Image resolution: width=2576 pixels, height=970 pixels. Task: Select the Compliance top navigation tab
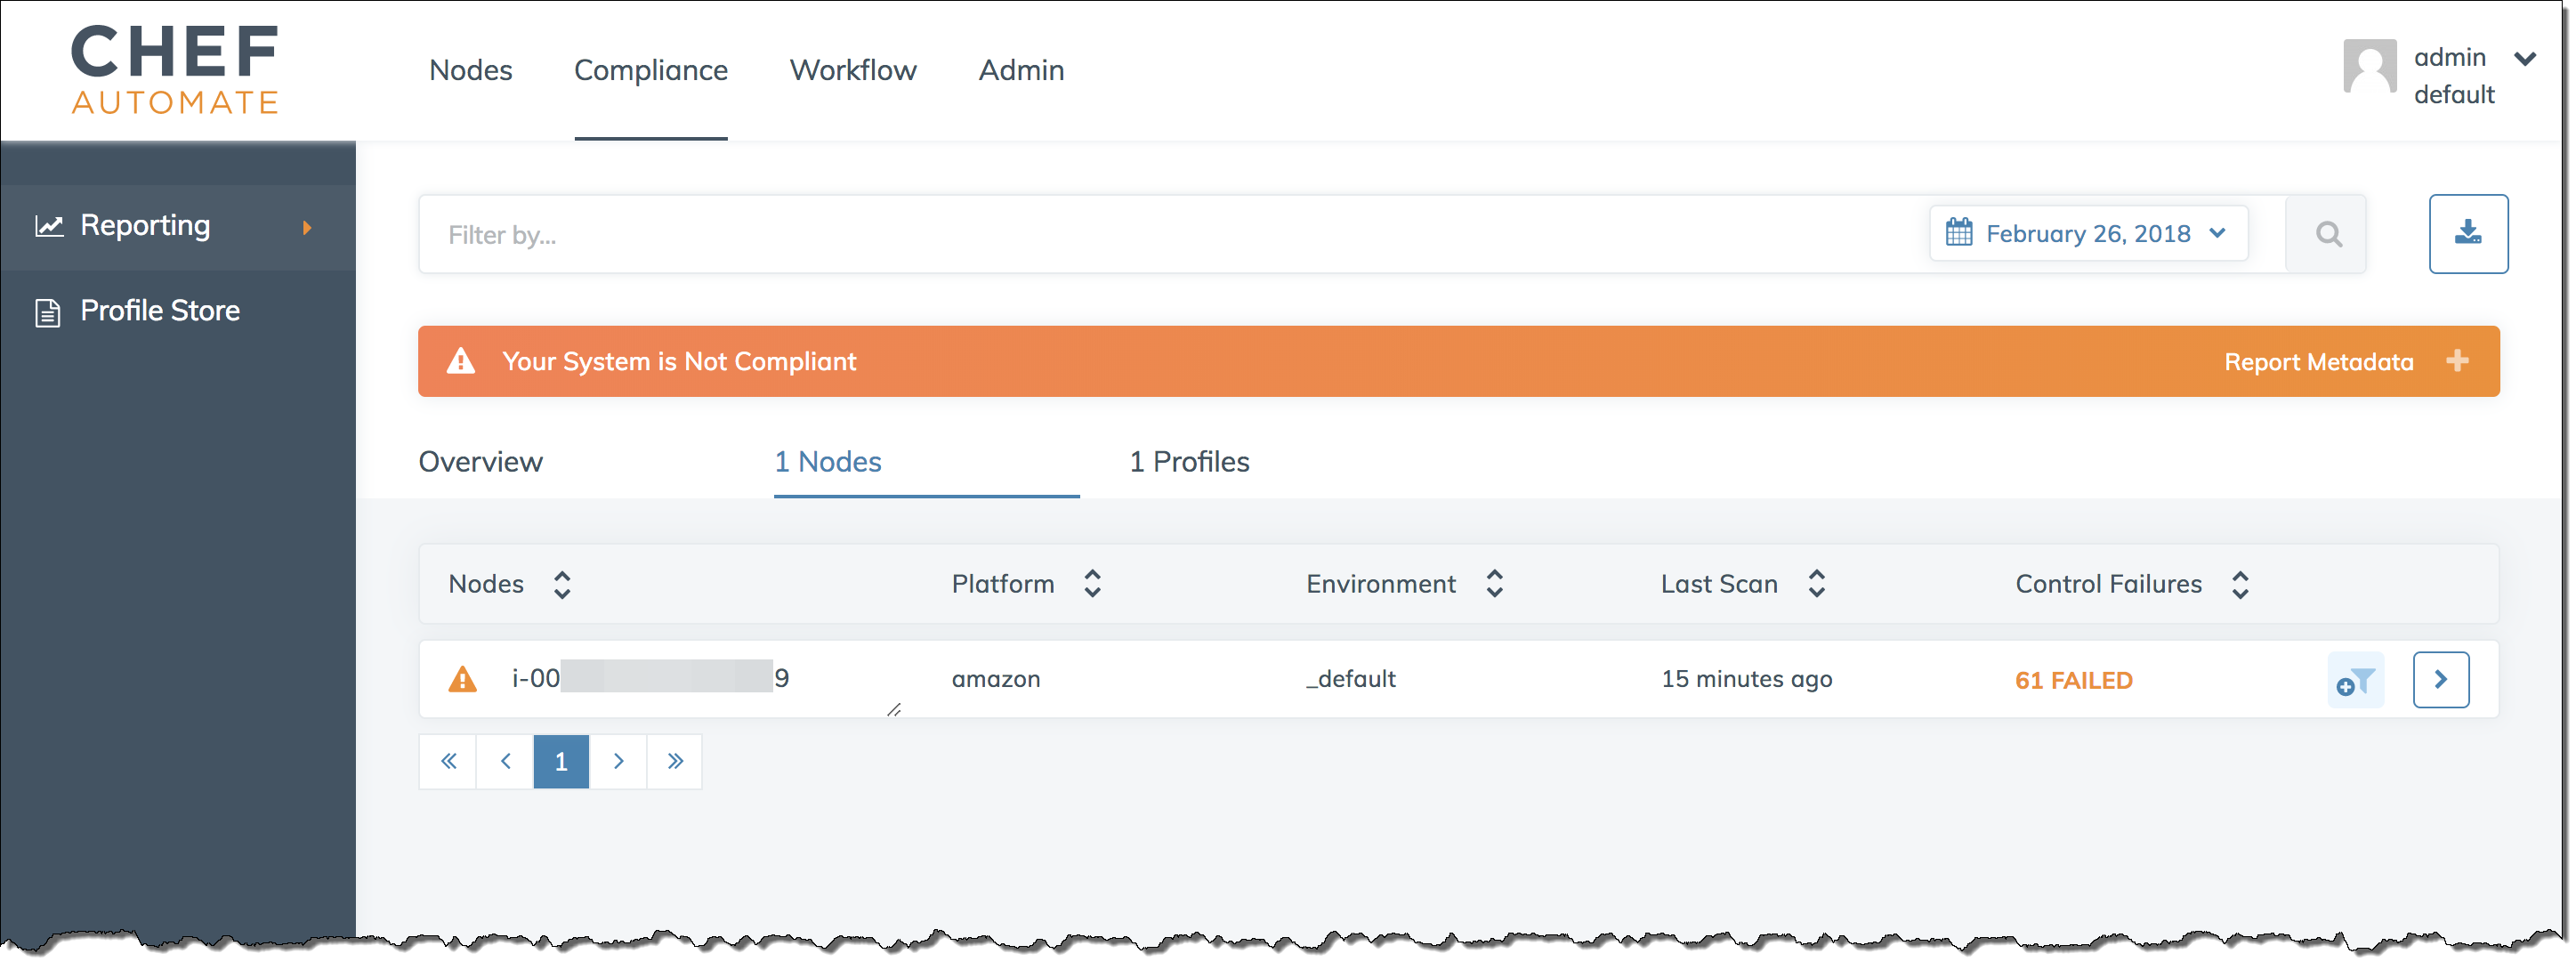650,69
